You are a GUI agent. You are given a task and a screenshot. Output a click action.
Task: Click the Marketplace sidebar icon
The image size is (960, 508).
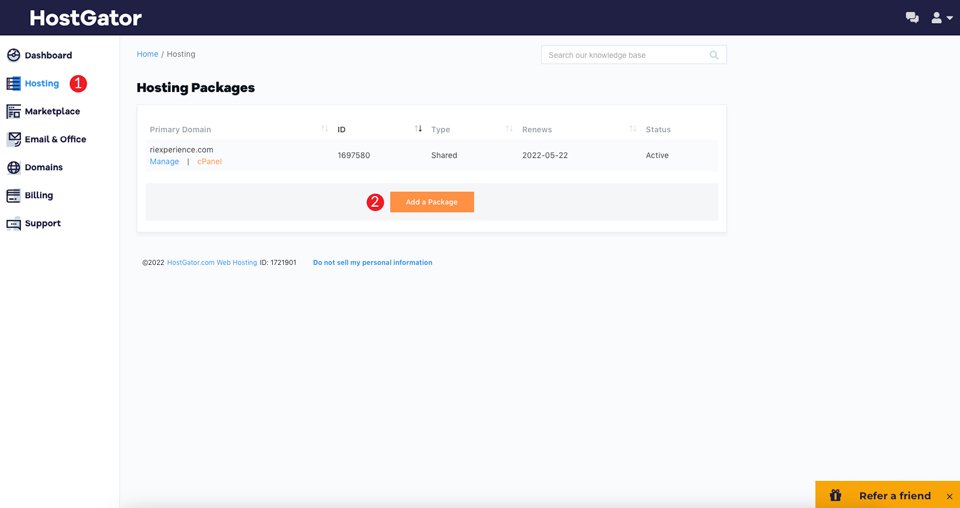13,111
